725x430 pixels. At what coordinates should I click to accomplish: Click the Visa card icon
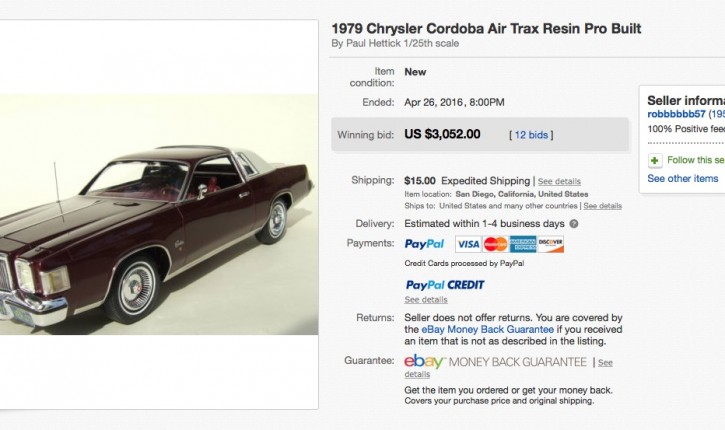pos(467,244)
